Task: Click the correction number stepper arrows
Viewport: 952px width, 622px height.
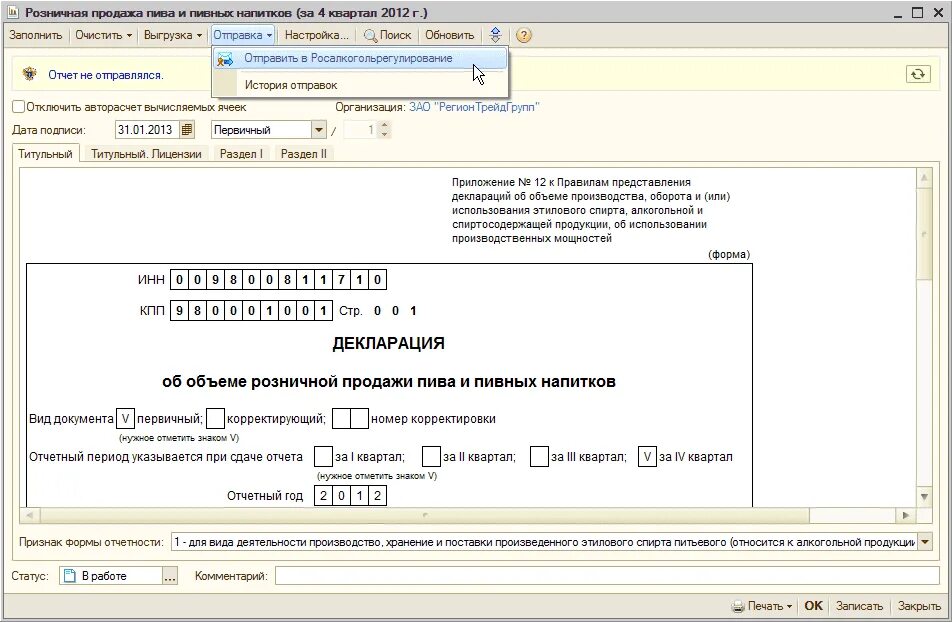Action: (x=384, y=129)
